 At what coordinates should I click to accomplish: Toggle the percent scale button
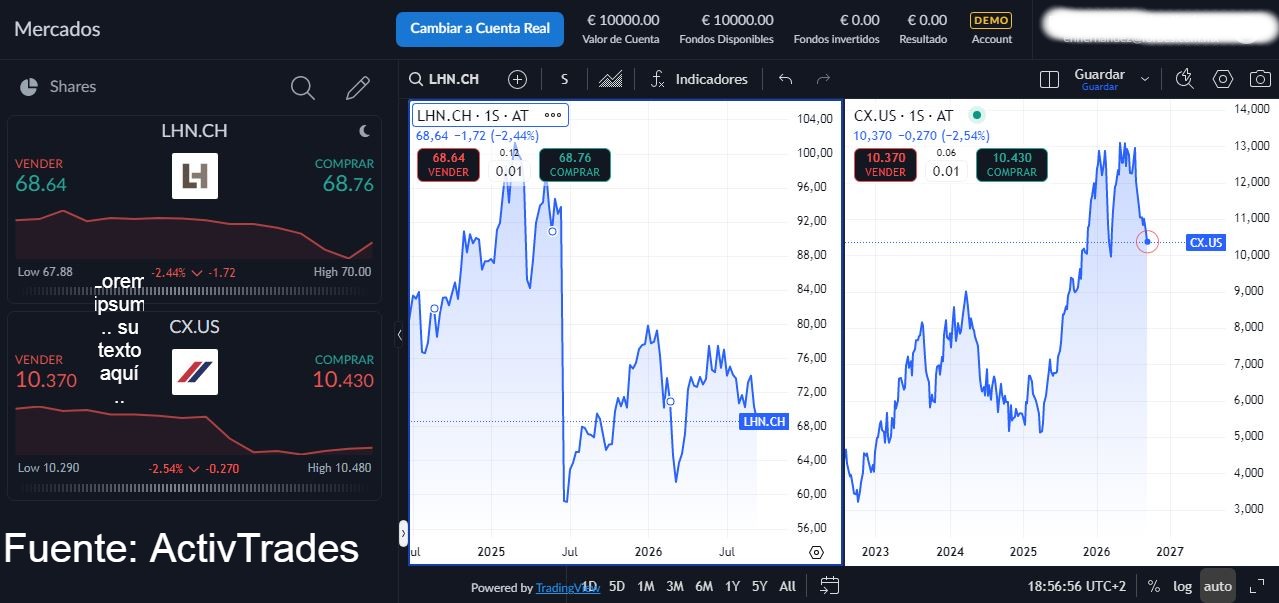[1154, 586]
